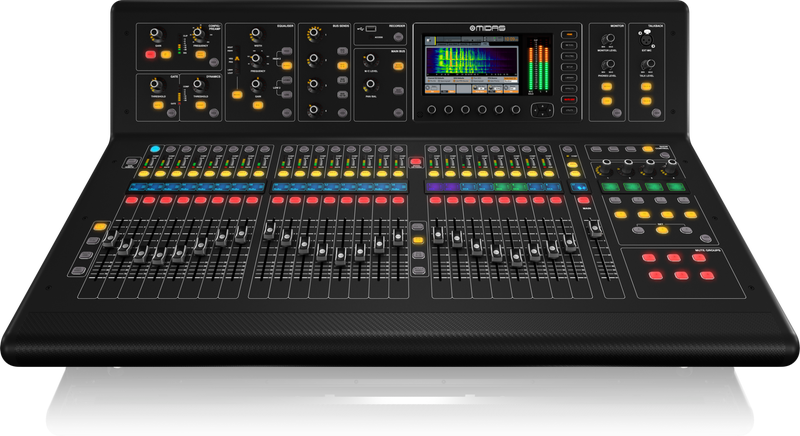The height and width of the screenshot is (436, 800).
Task: Toggle the upper yellow Talkback button
Action: coord(646,86)
